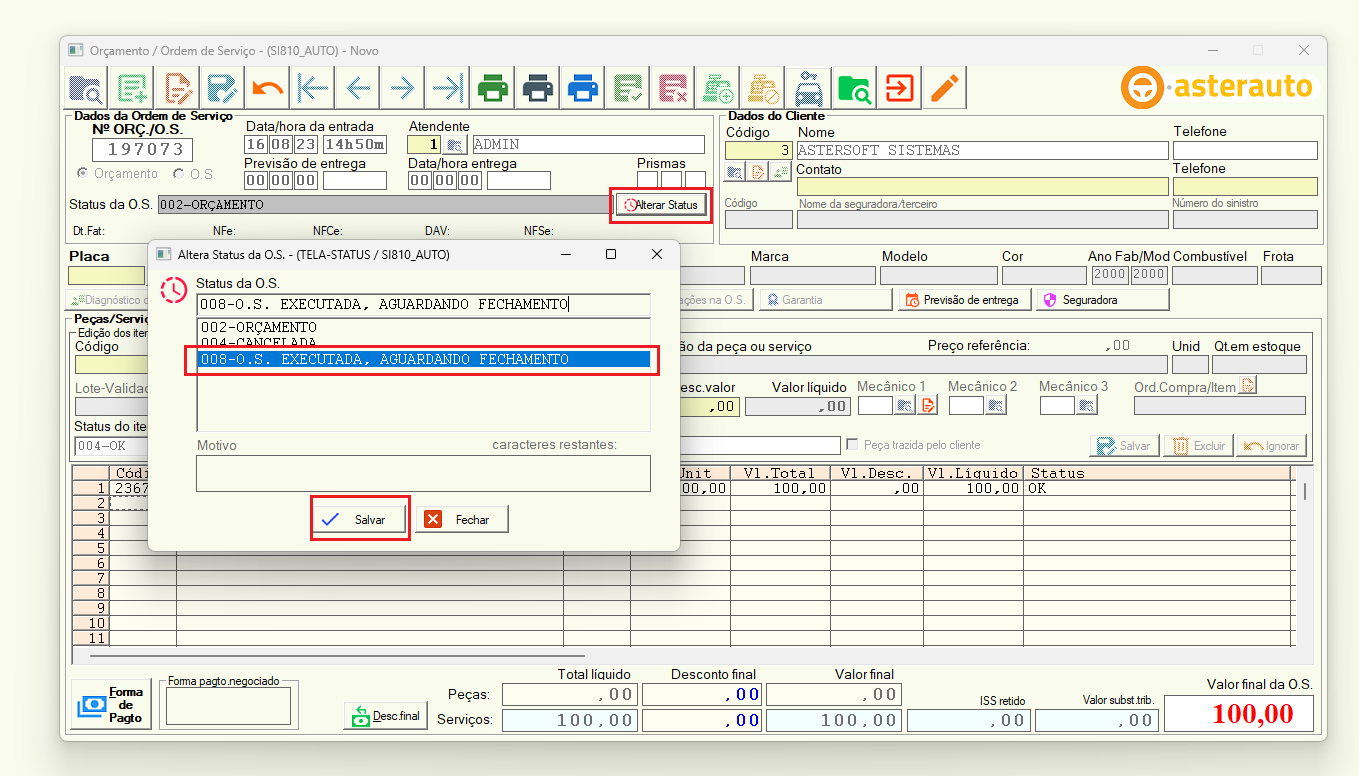1359x776 pixels.
Task: Click the blue printer icon
Action: (583, 89)
